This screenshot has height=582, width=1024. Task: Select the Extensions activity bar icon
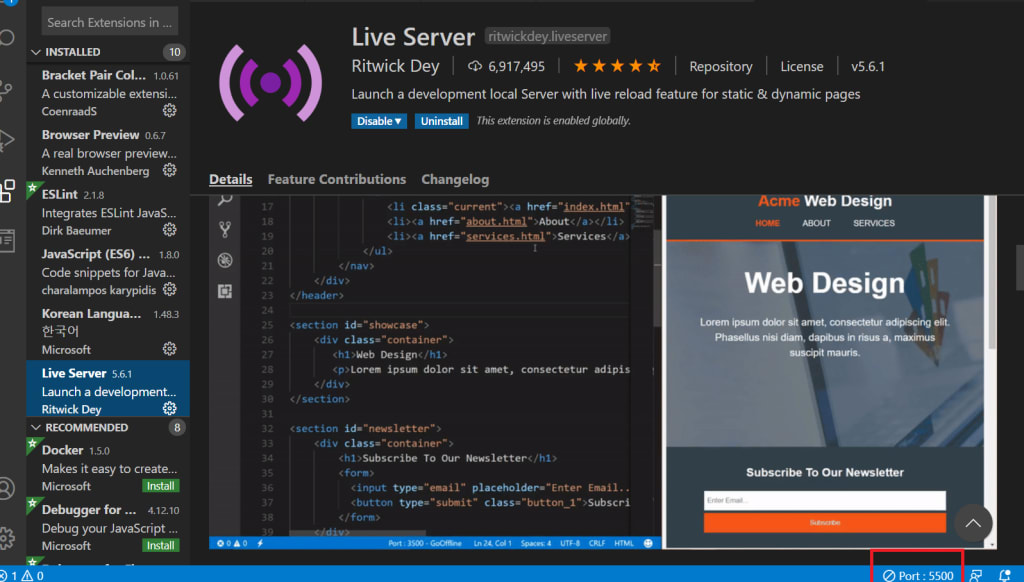coord(7,191)
